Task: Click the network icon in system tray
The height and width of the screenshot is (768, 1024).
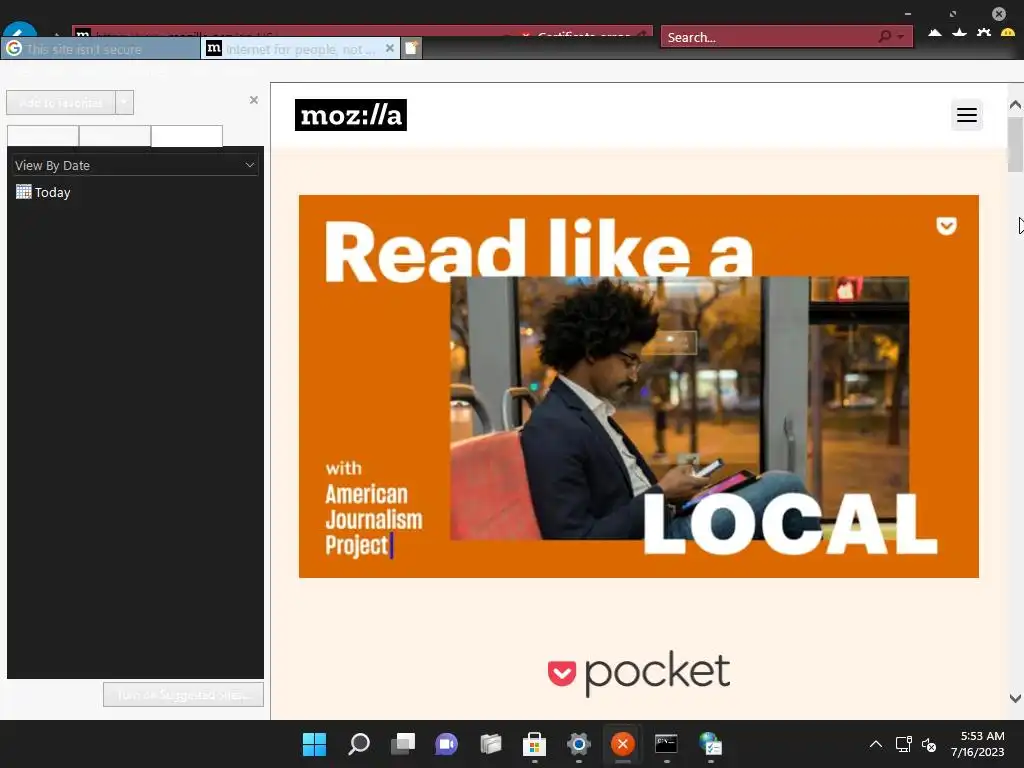Action: tap(903, 744)
